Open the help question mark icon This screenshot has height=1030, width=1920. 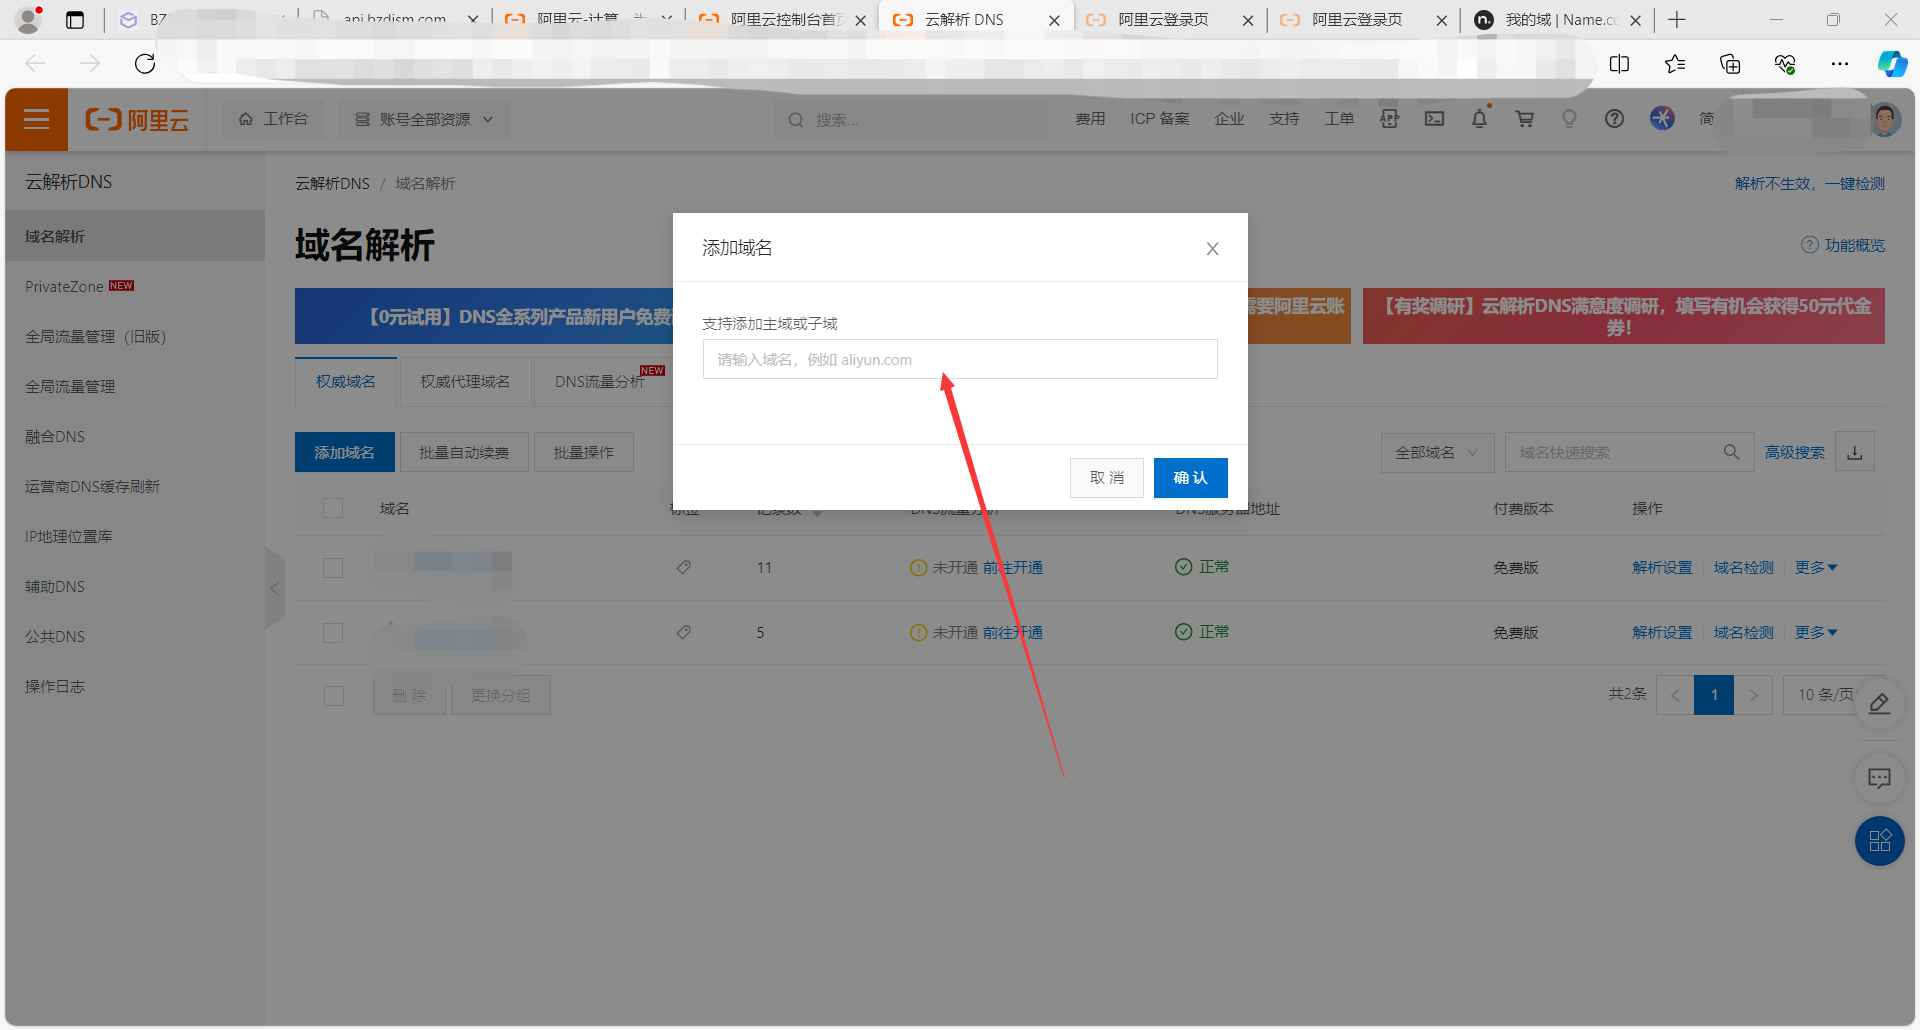click(x=1614, y=119)
